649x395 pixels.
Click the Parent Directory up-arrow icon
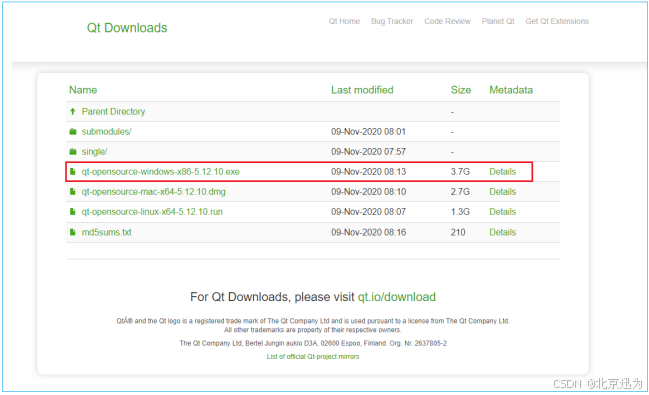(73, 111)
